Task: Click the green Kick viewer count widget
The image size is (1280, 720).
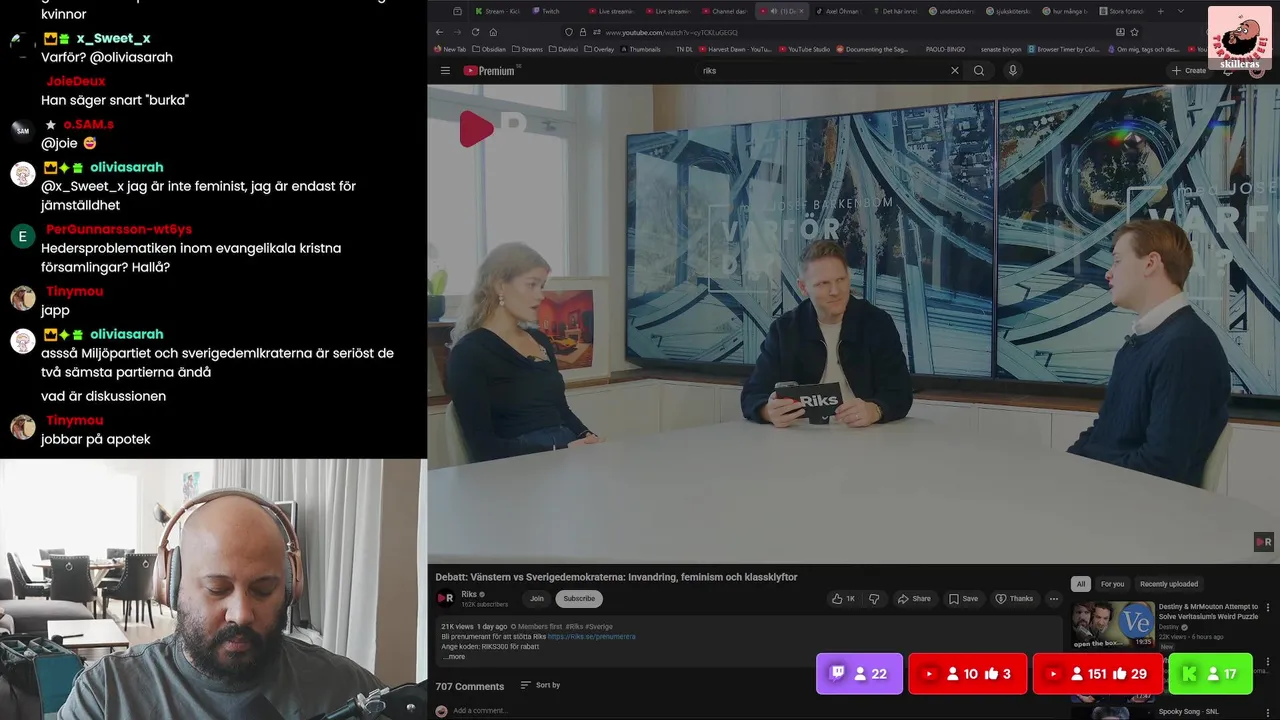Action: pos(1211,674)
